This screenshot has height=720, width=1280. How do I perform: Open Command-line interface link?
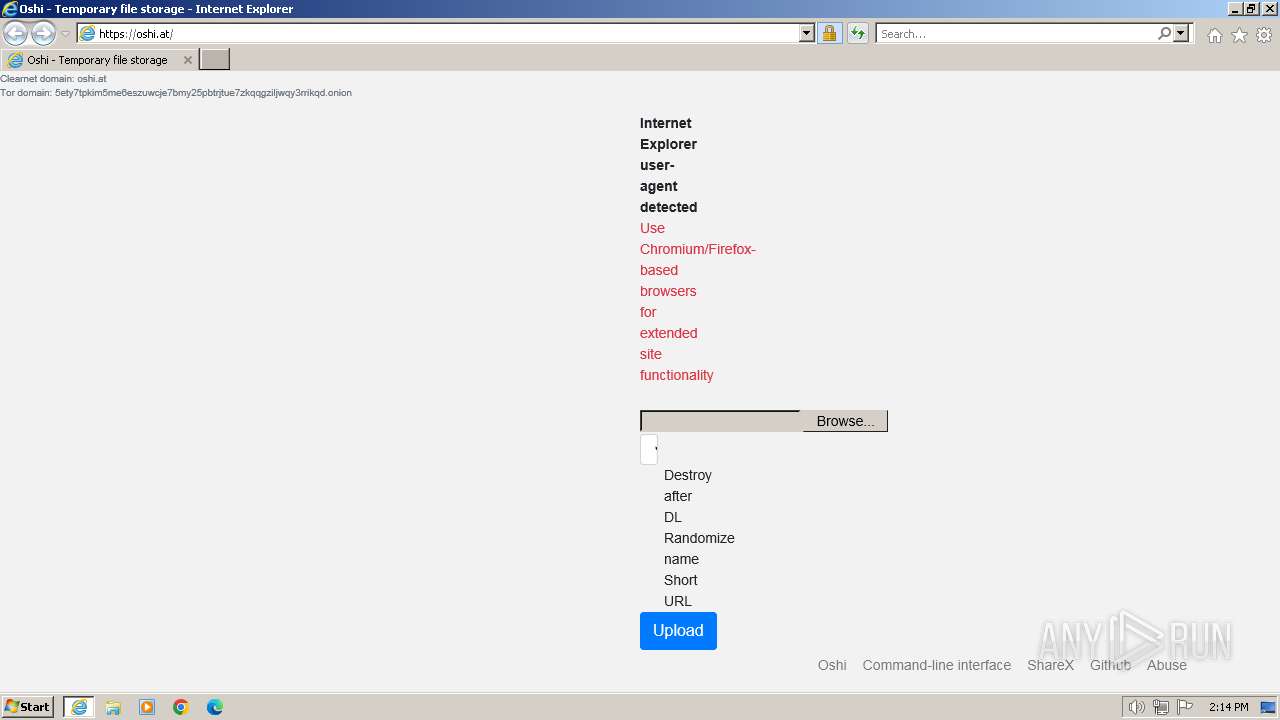[x=937, y=665]
